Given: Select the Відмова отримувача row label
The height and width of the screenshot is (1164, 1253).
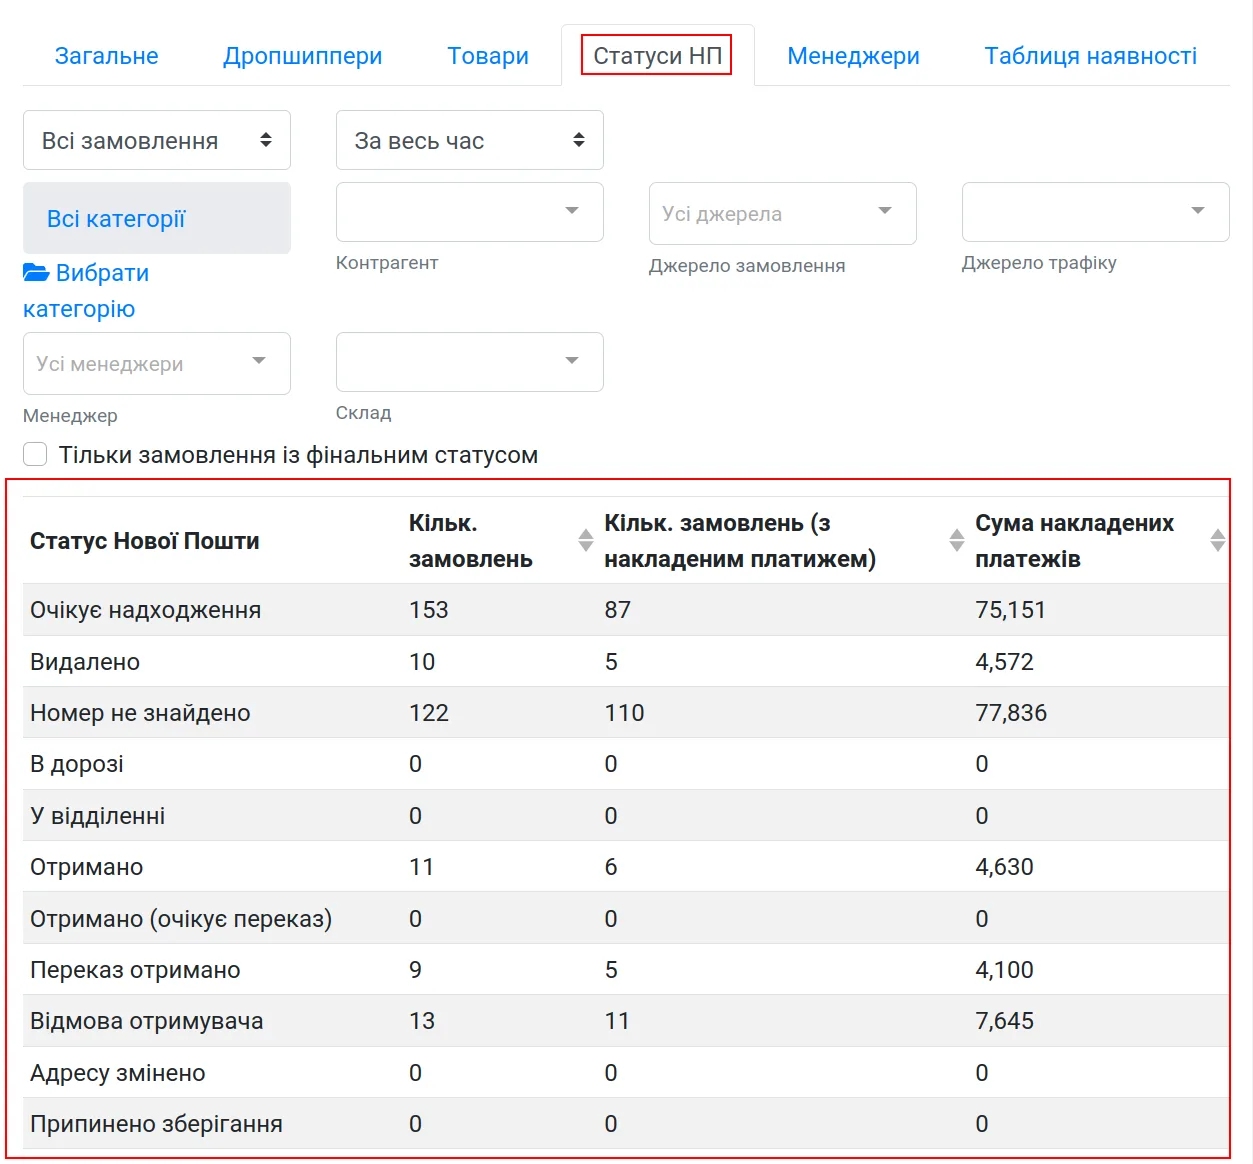Looking at the screenshot, I should click(x=147, y=1021).
